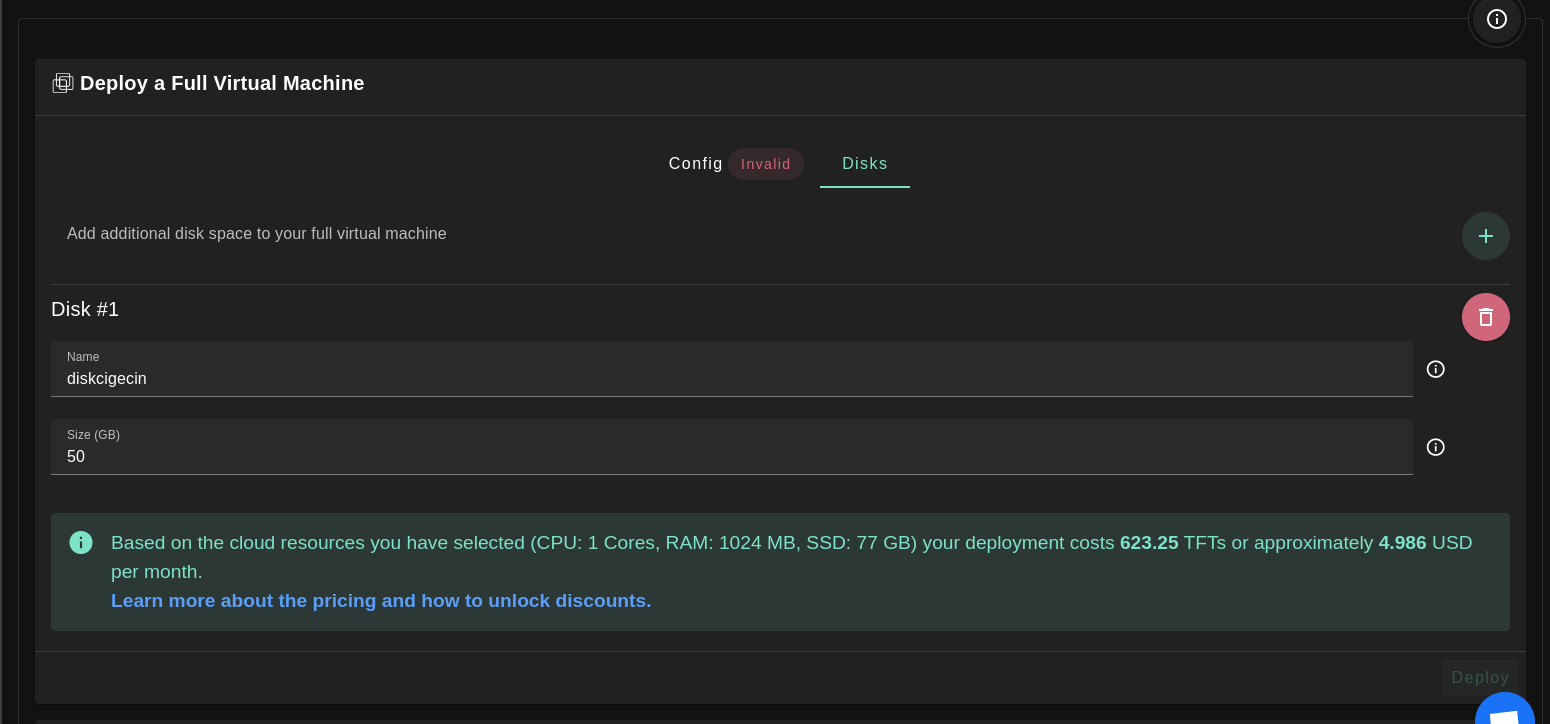The width and height of the screenshot is (1550, 724).
Task: Show info for the Size (GB) field
Action: pos(1435,447)
